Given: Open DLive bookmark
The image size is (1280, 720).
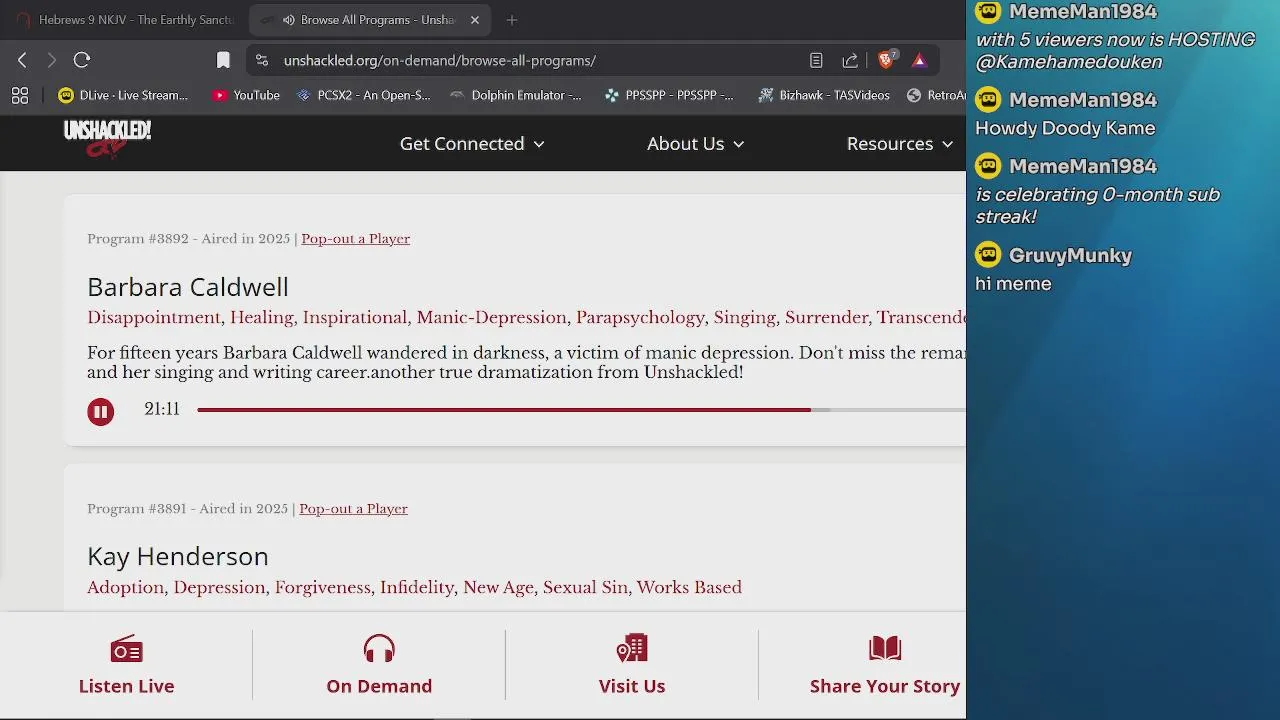Looking at the screenshot, I should [x=123, y=95].
